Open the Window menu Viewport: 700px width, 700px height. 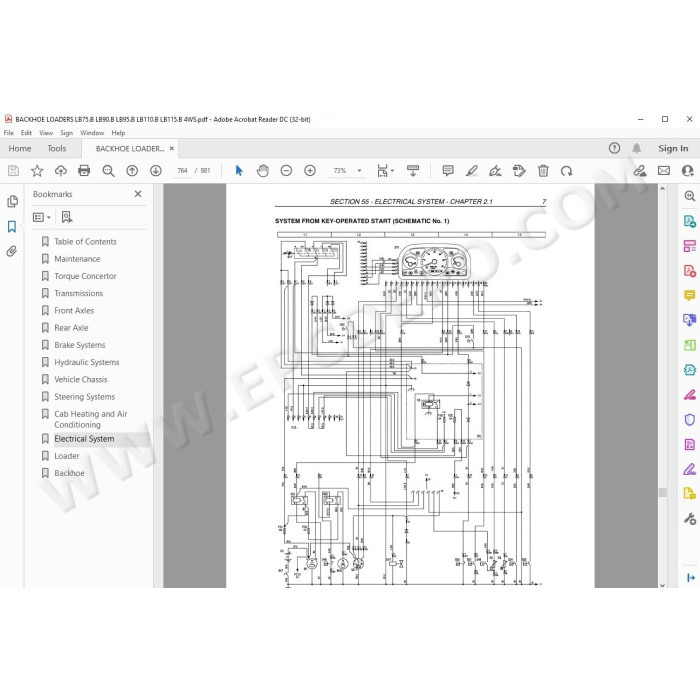click(92, 133)
